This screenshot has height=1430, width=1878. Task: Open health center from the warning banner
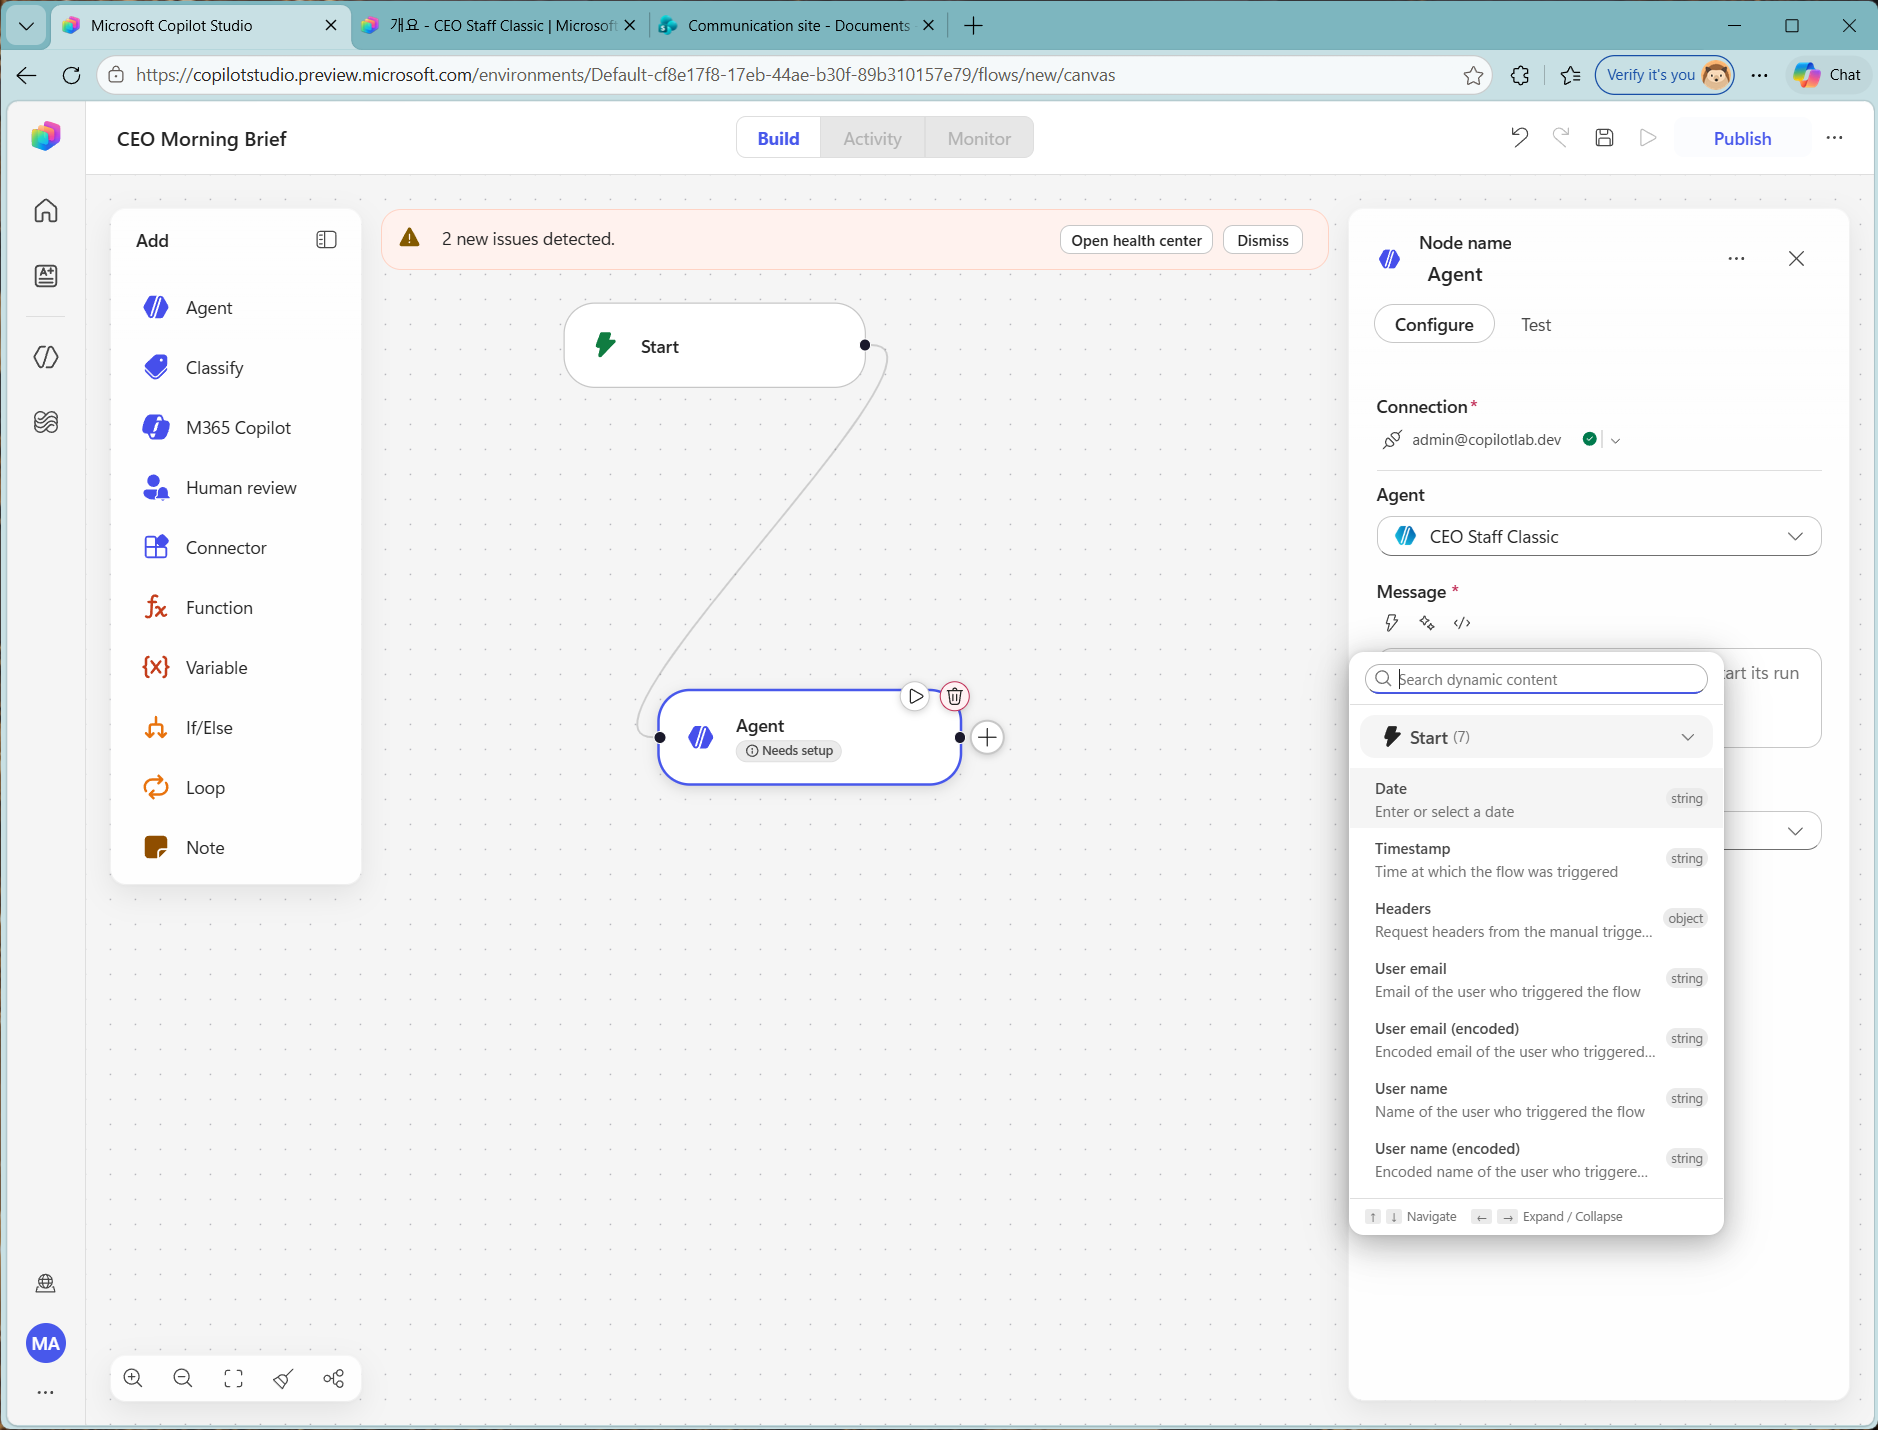pos(1136,240)
